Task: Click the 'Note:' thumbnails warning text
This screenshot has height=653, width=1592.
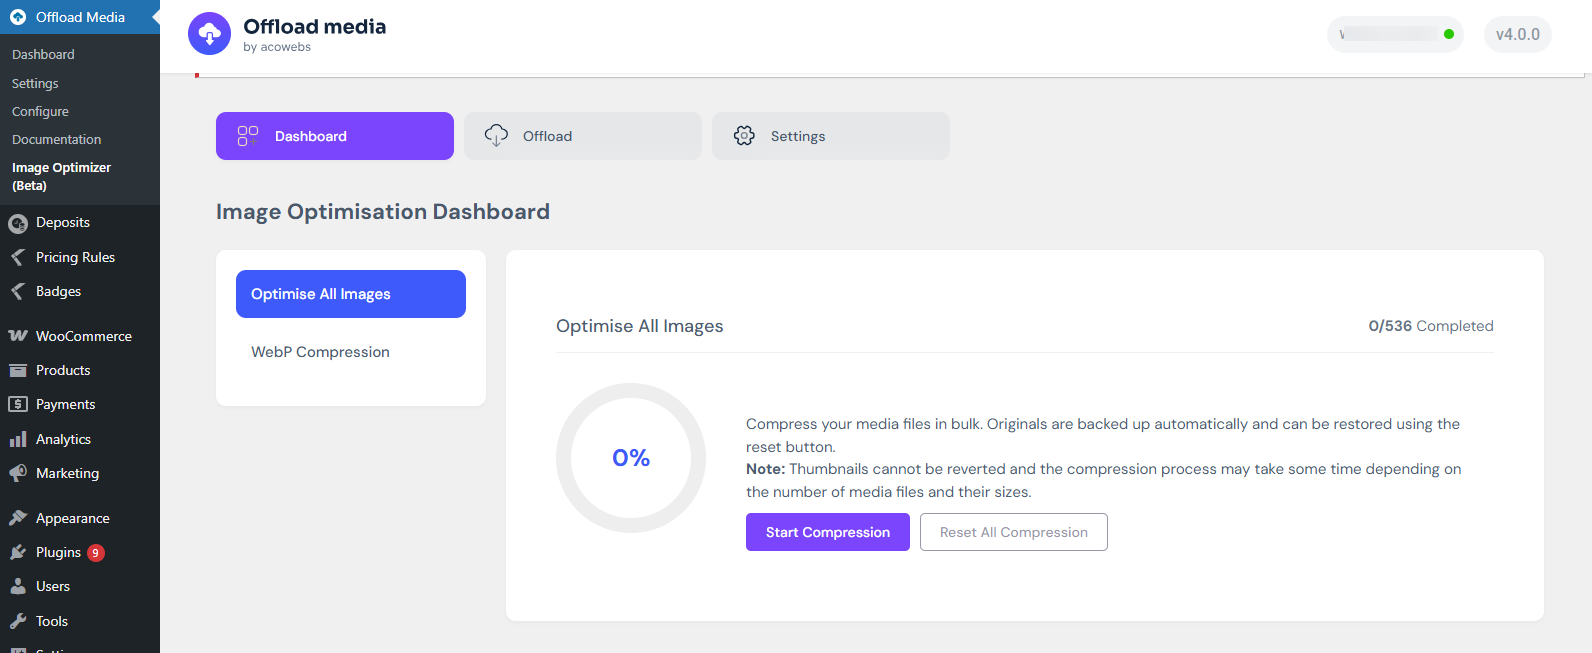Action: pos(1104,480)
